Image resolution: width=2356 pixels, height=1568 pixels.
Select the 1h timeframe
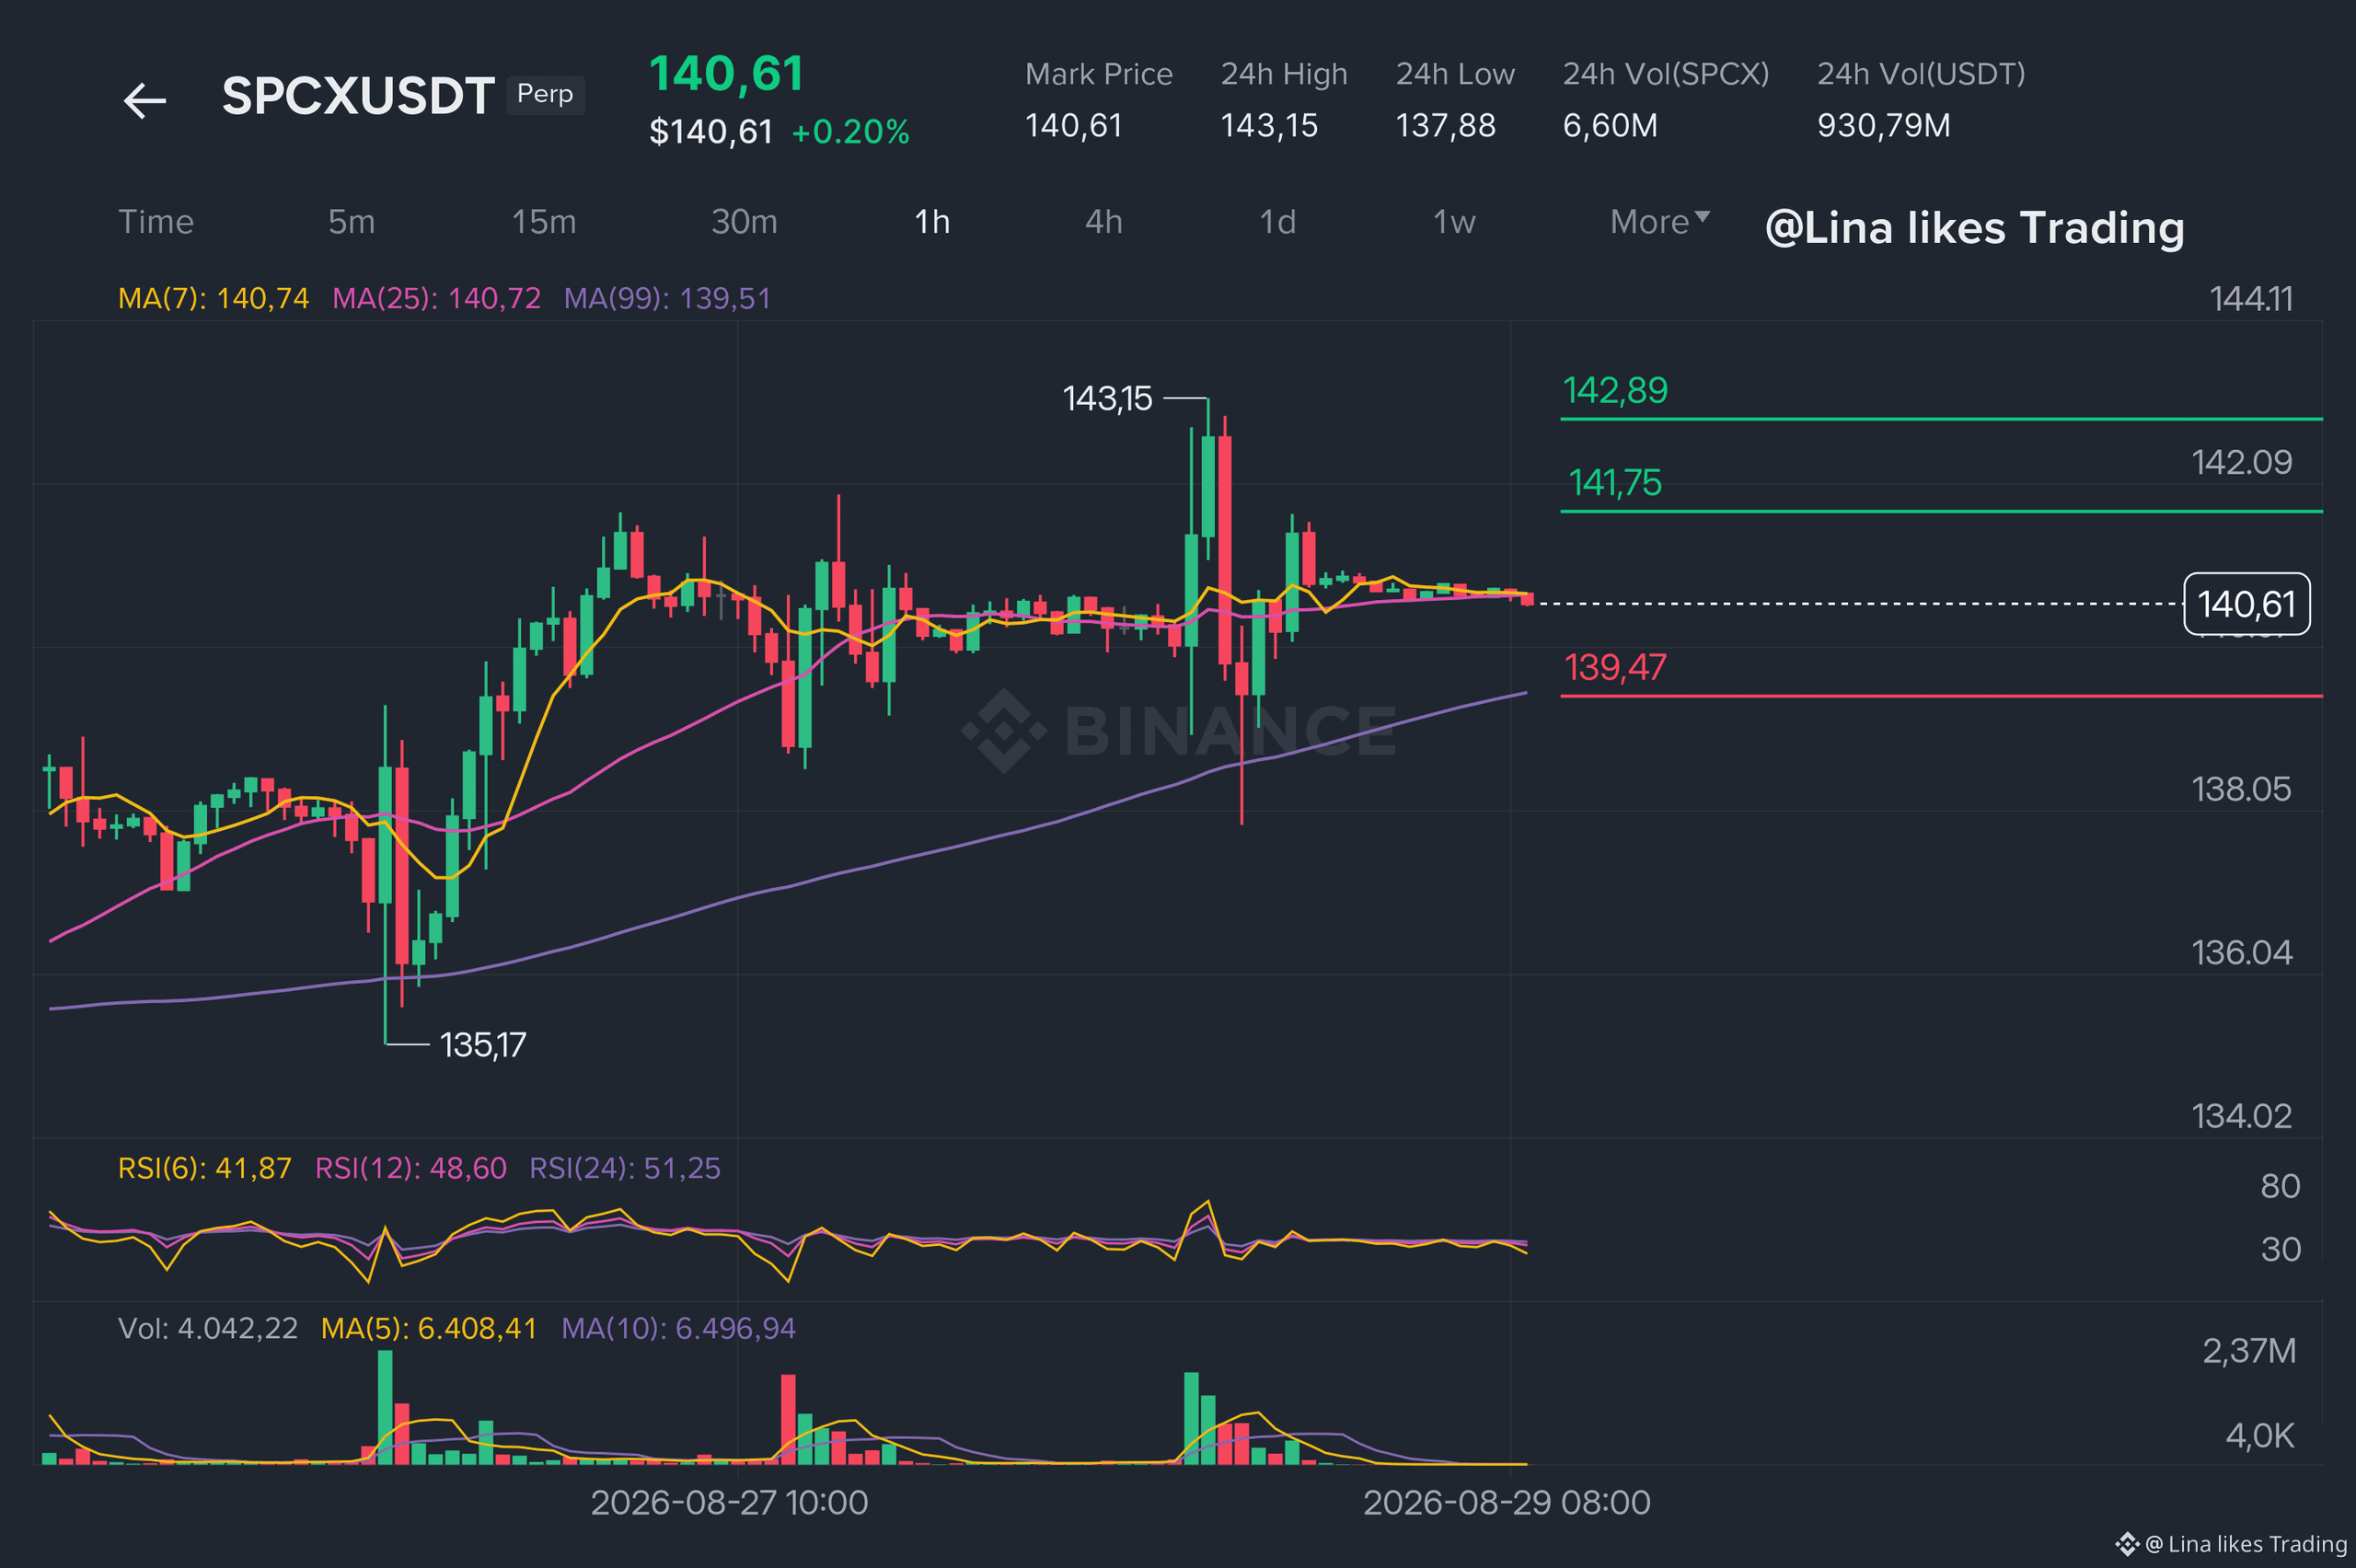(932, 221)
